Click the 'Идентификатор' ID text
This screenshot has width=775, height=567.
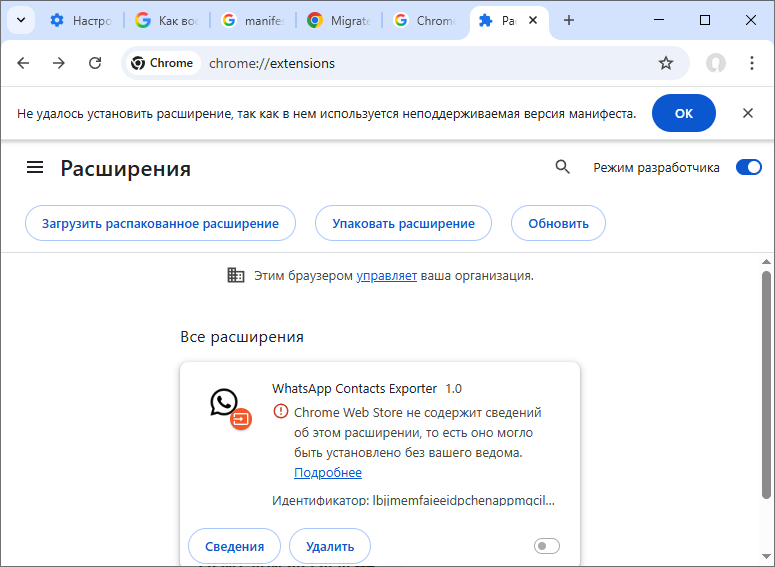(413, 500)
